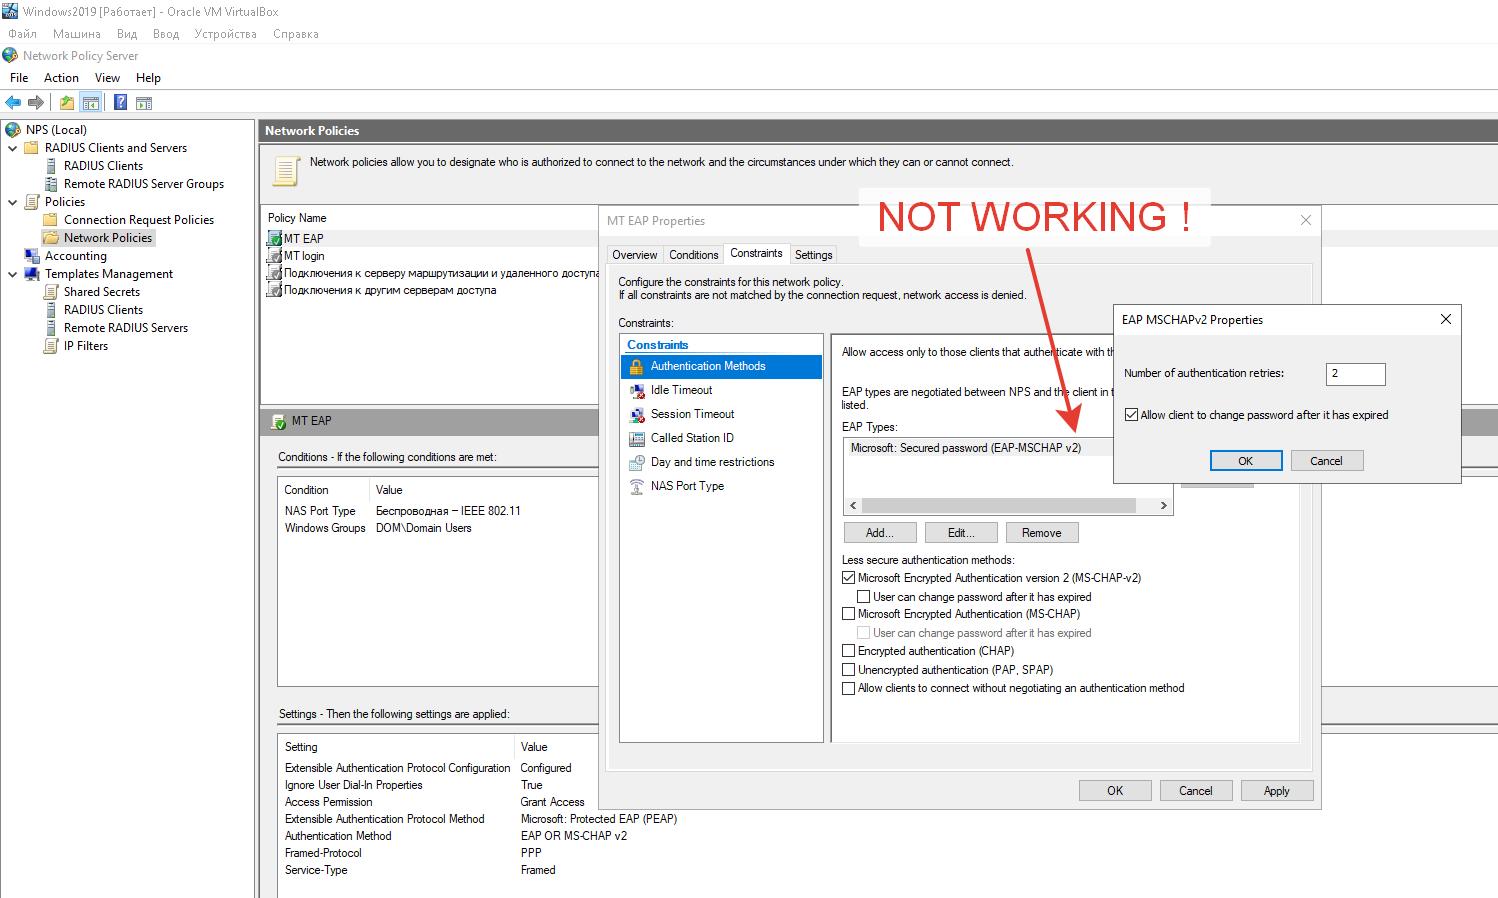1498x898 pixels.
Task: Enable User can change password under MS-CHAP-v2
Action: point(864,597)
